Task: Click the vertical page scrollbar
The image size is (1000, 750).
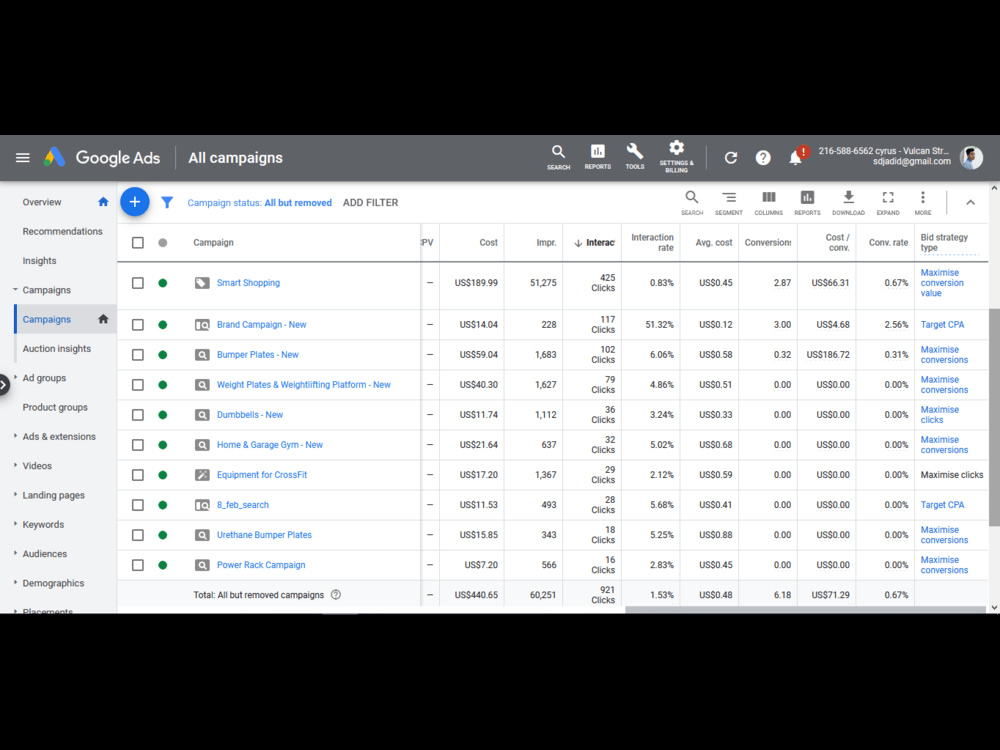Action: (x=994, y=418)
